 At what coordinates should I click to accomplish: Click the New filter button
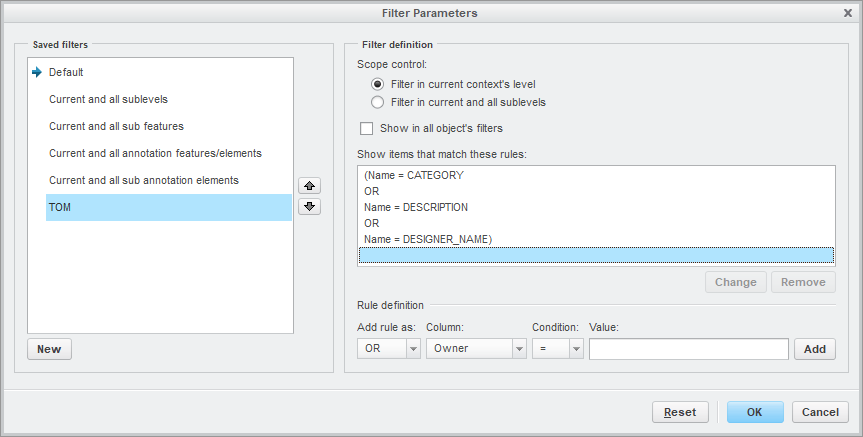tap(49, 349)
